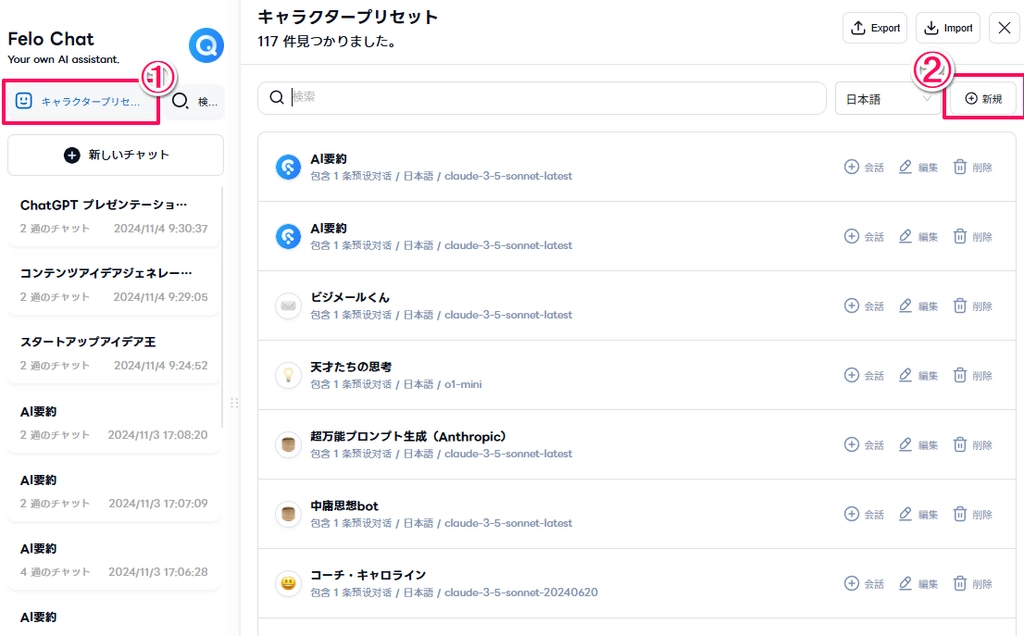Screen dimensions: 1024x636
Task: Select the 超万能プロンプト生成 (Anthropic) title
Action: tap(408, 436)
